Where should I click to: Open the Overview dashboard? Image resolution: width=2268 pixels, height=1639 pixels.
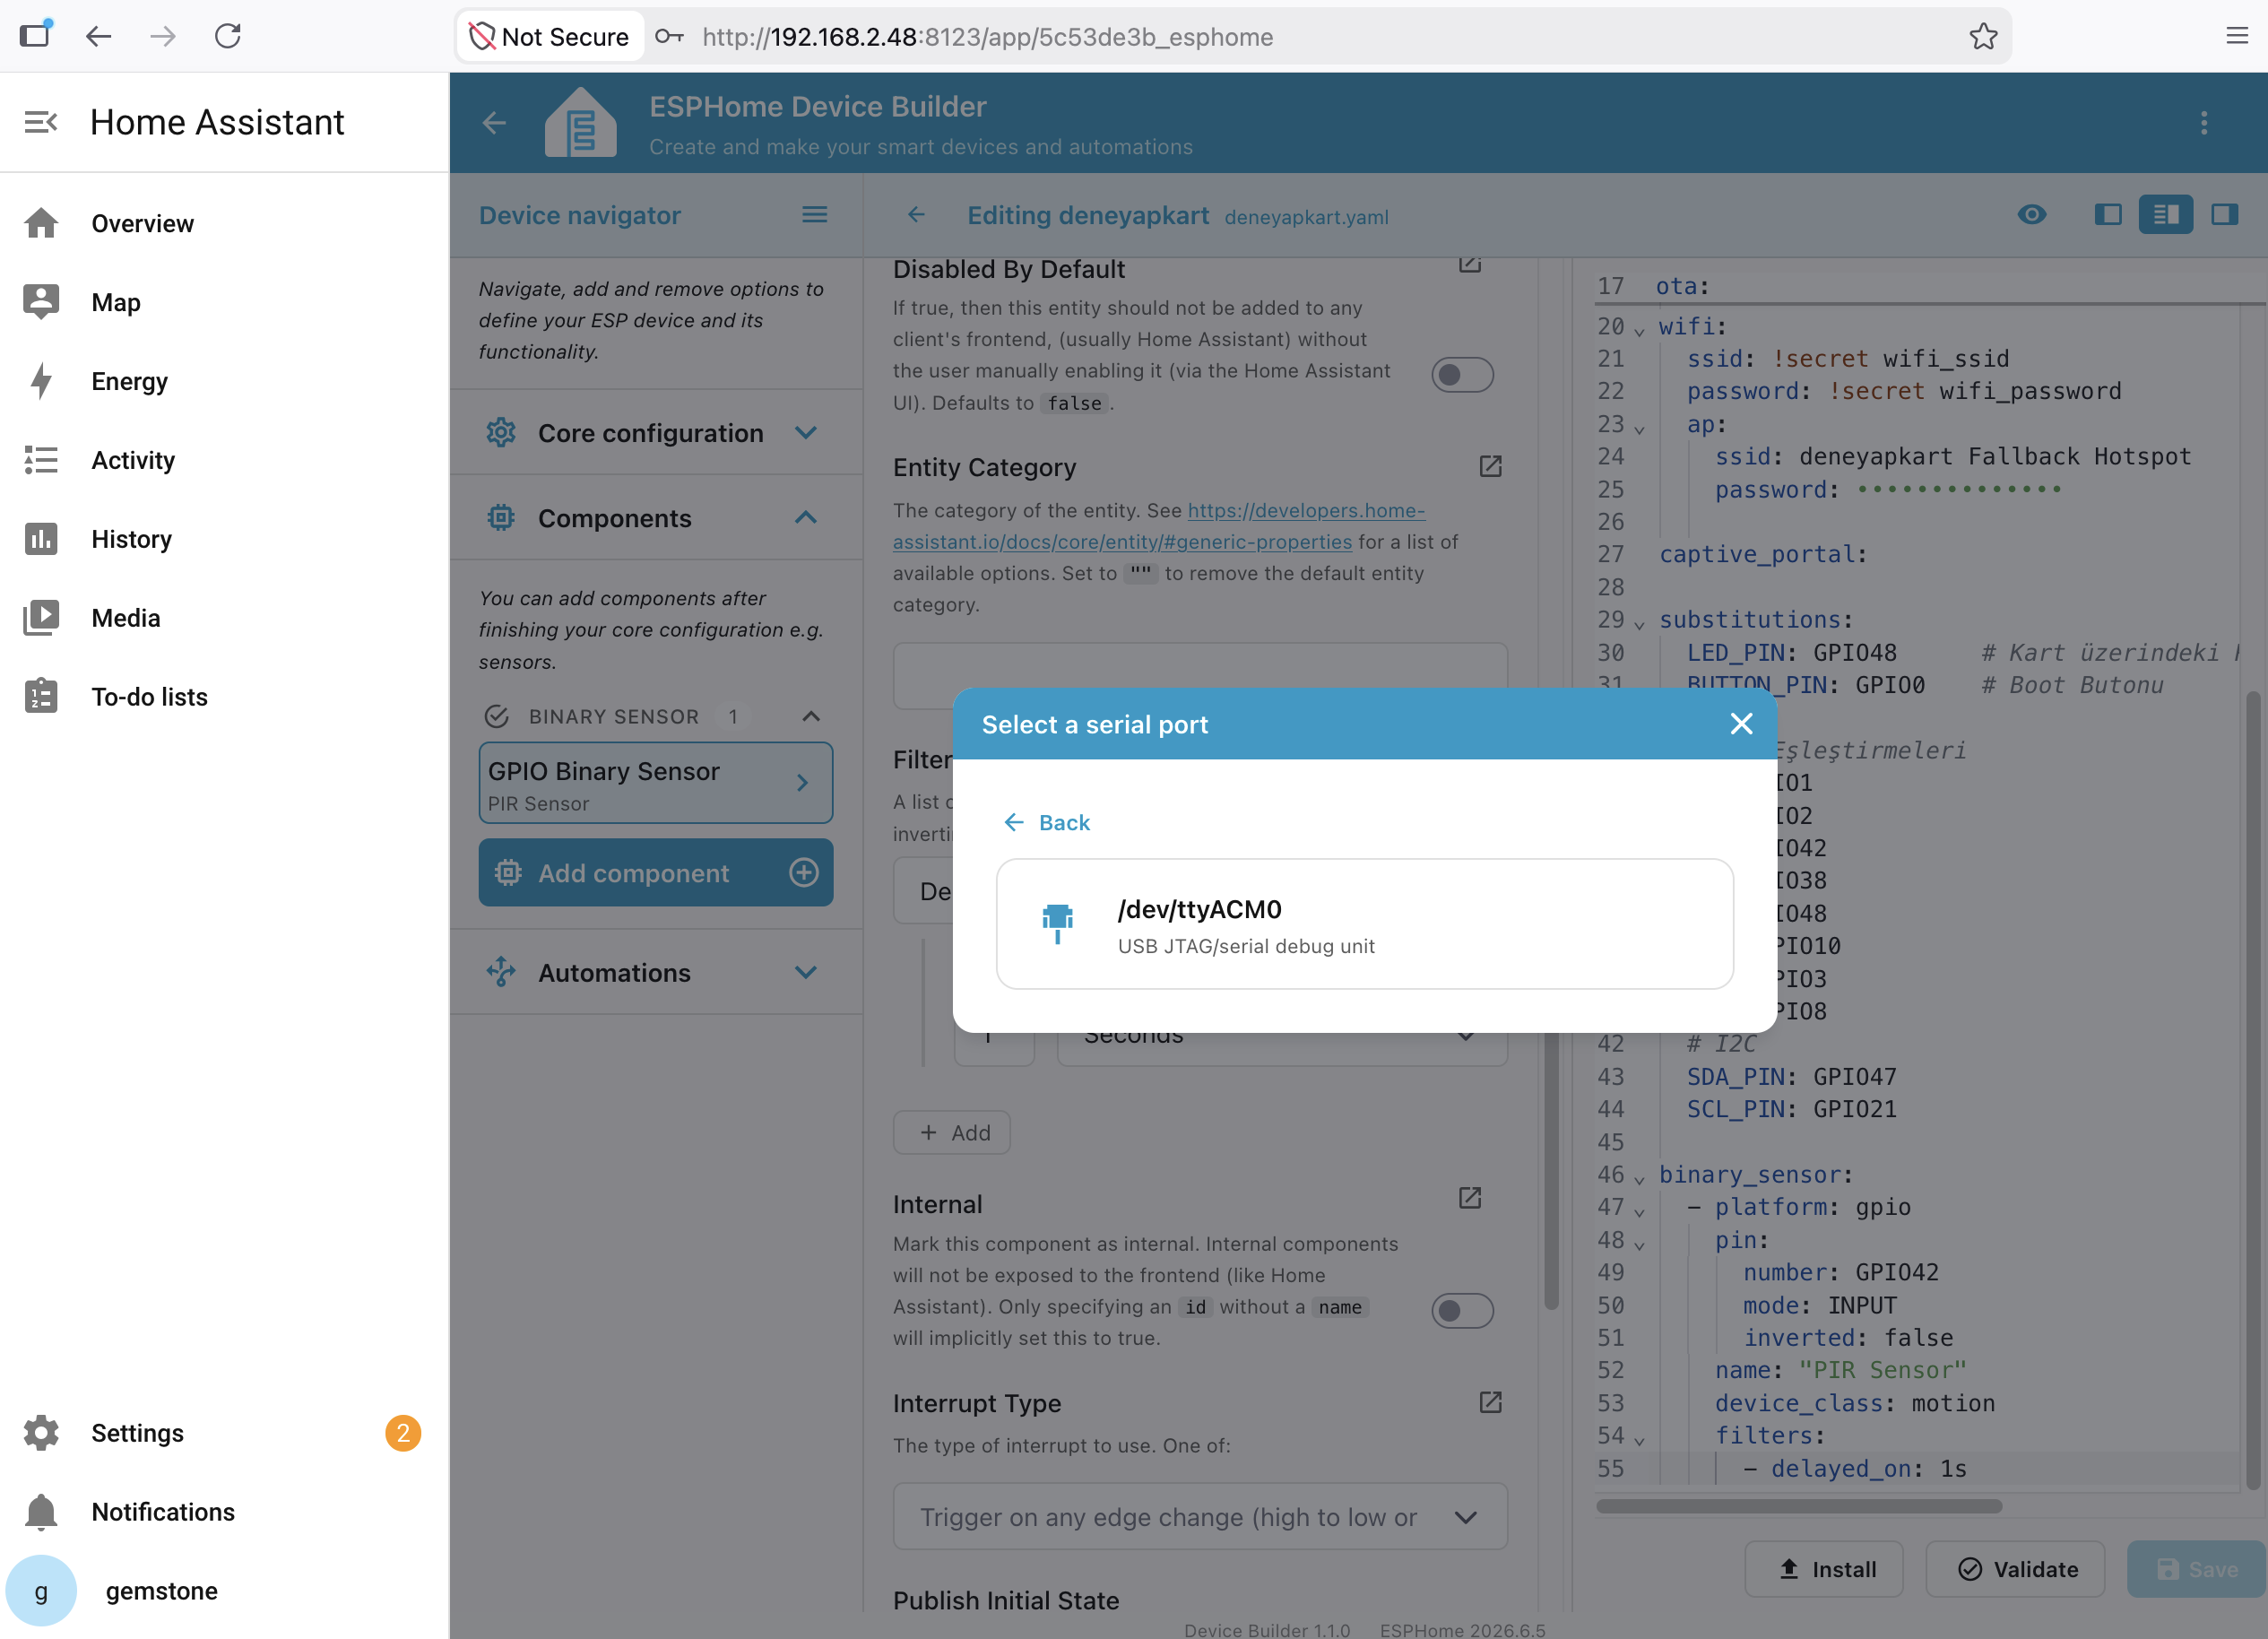224,223
